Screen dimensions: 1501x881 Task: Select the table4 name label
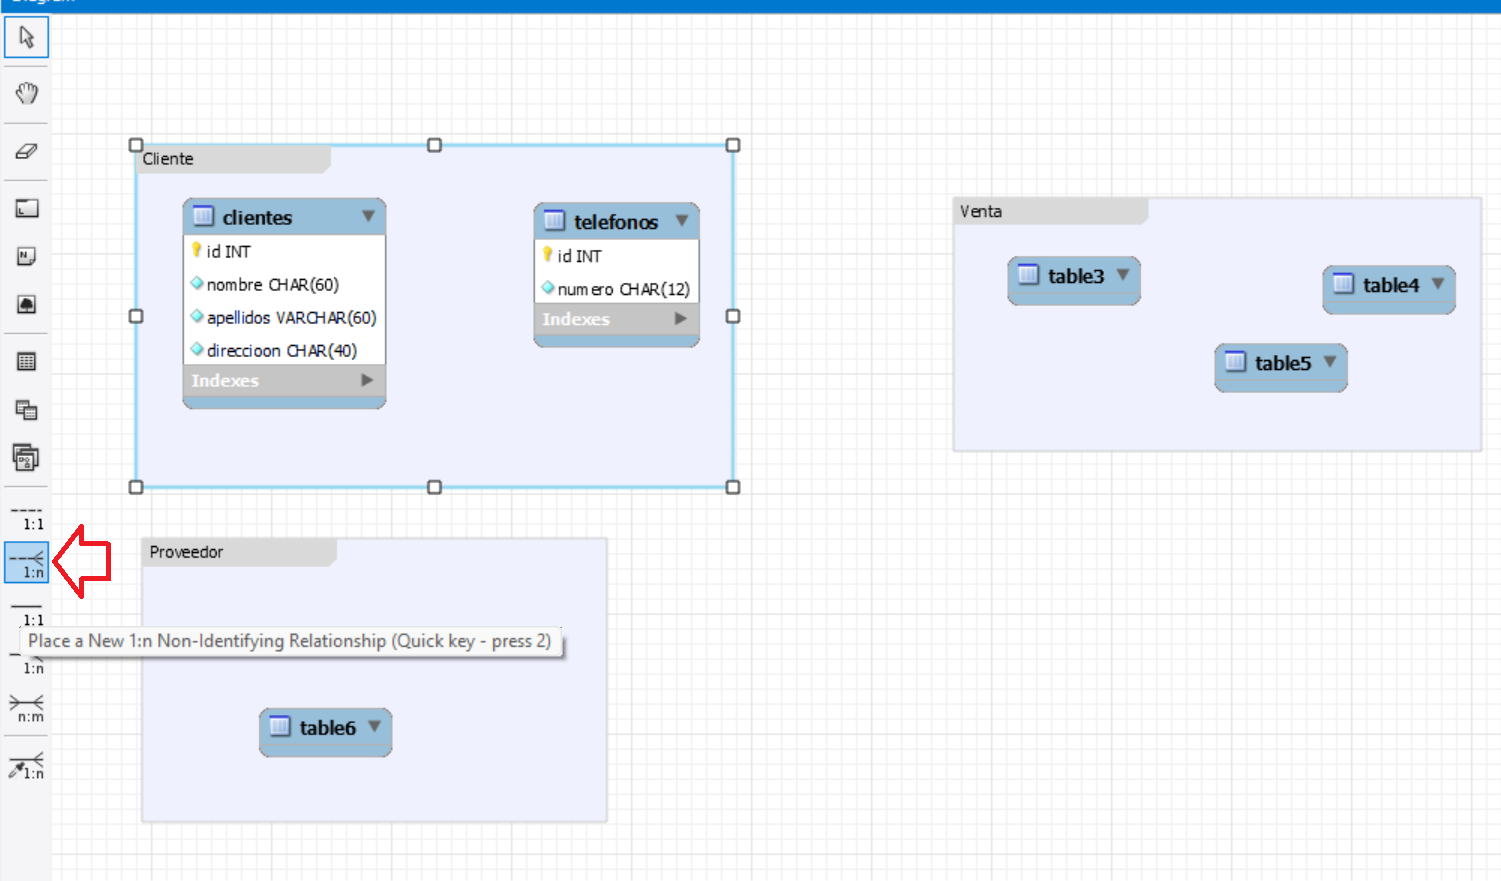tap(1391, 285)
